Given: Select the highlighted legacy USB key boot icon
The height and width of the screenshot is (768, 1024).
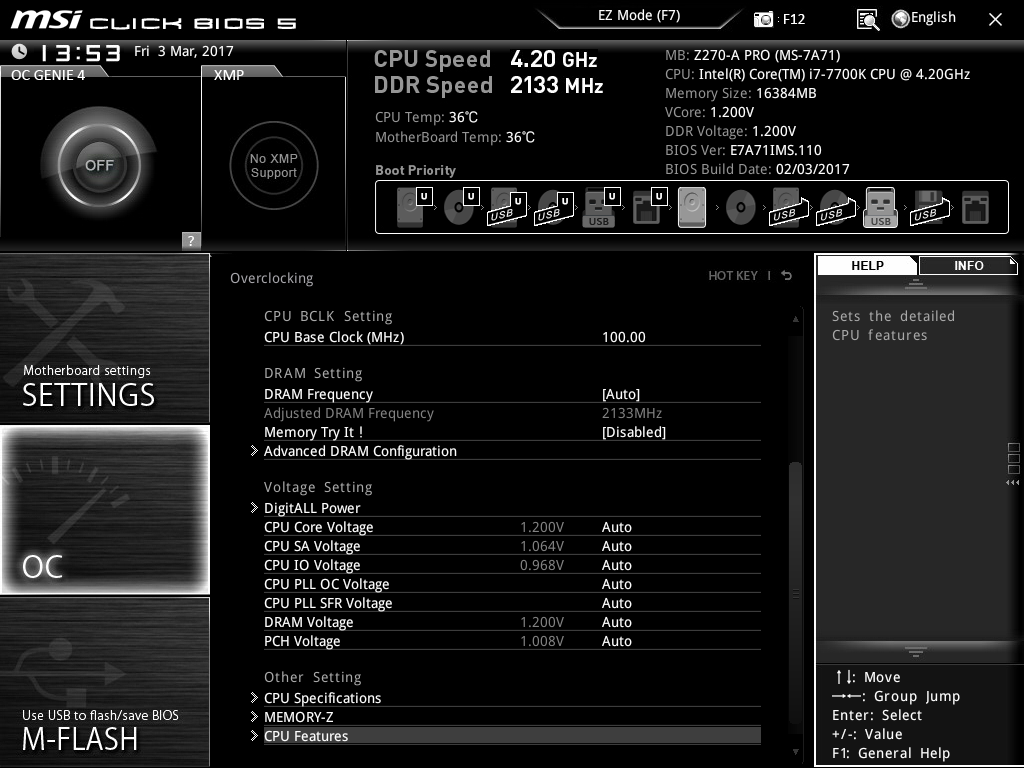Looking at the screenshot, I should point(880,207).
